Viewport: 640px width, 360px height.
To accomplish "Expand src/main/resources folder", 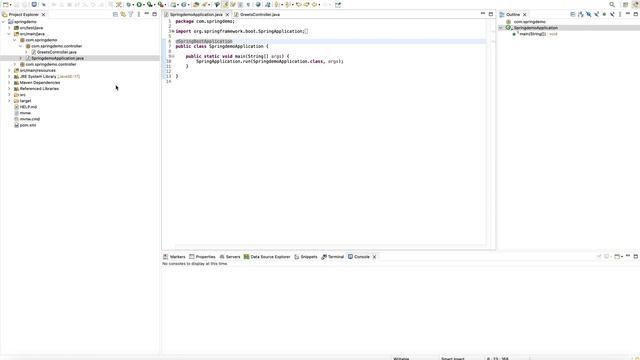I will coord(9,70).
